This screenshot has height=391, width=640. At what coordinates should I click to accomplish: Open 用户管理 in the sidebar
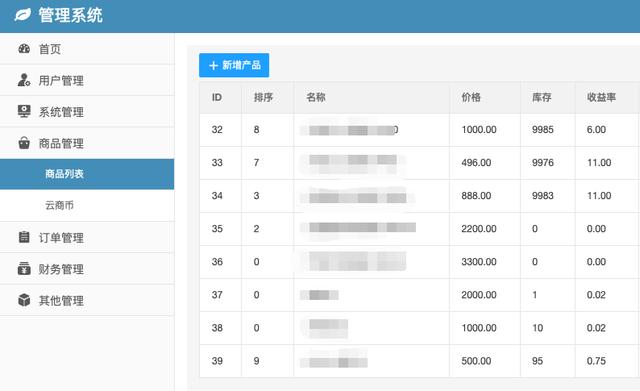pyautogui.click(x=87, y=80)
